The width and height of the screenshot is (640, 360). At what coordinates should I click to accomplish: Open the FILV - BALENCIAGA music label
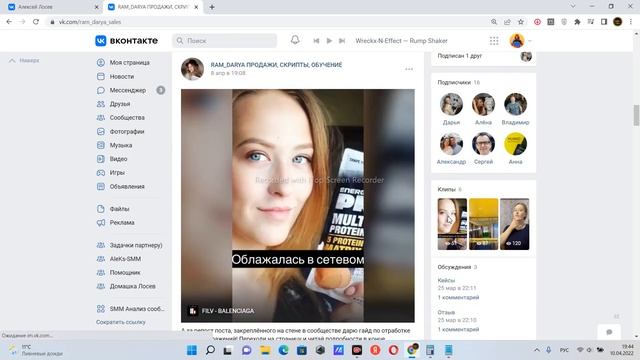pos(228,311)
